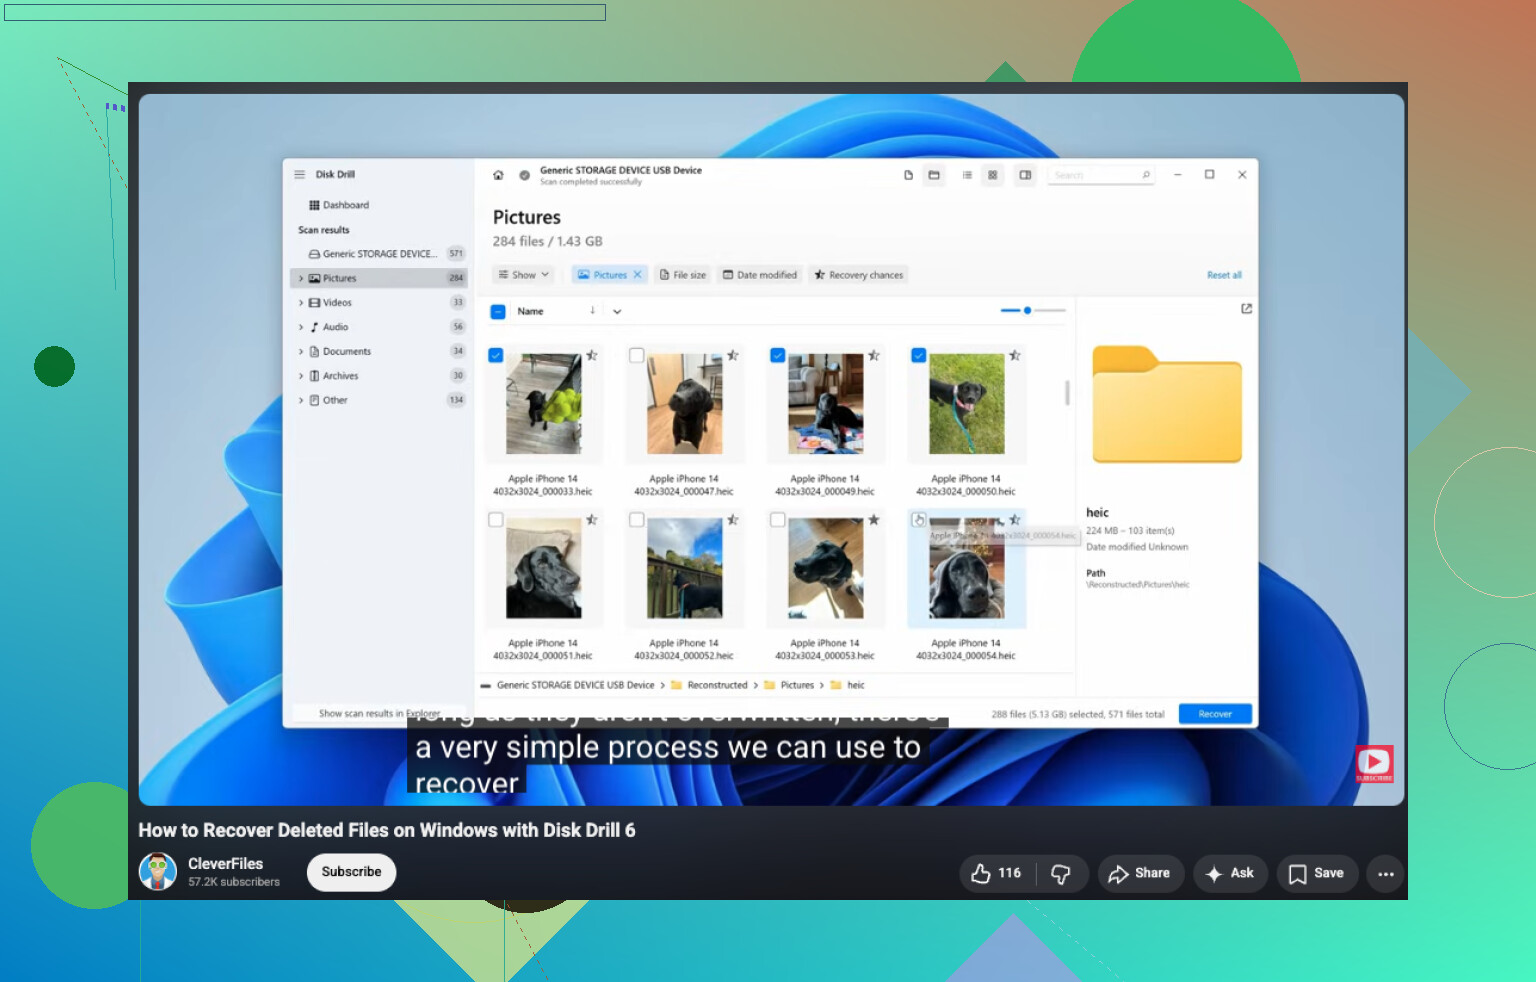Open the Dashboard in the sidebar

click(339, 205)
